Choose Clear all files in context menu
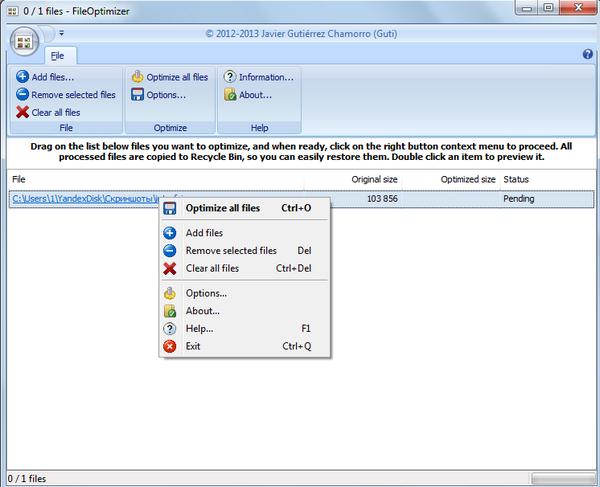The height and width of the screenshot is (487, 600). pyautogui.click(x=245, y=268)
